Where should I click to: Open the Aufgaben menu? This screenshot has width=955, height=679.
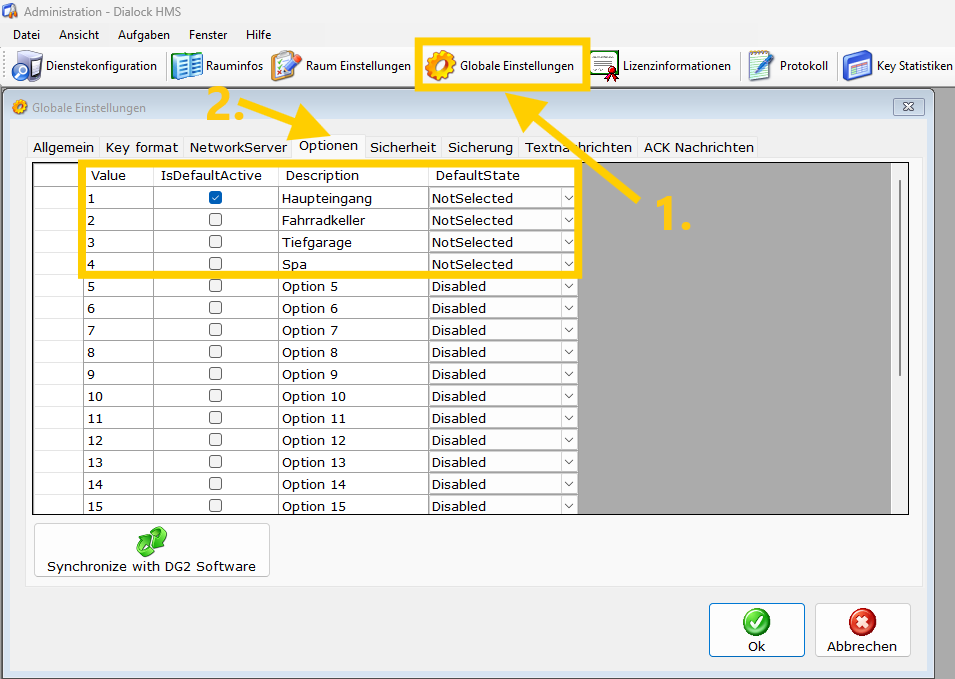[x=143, y=35]
